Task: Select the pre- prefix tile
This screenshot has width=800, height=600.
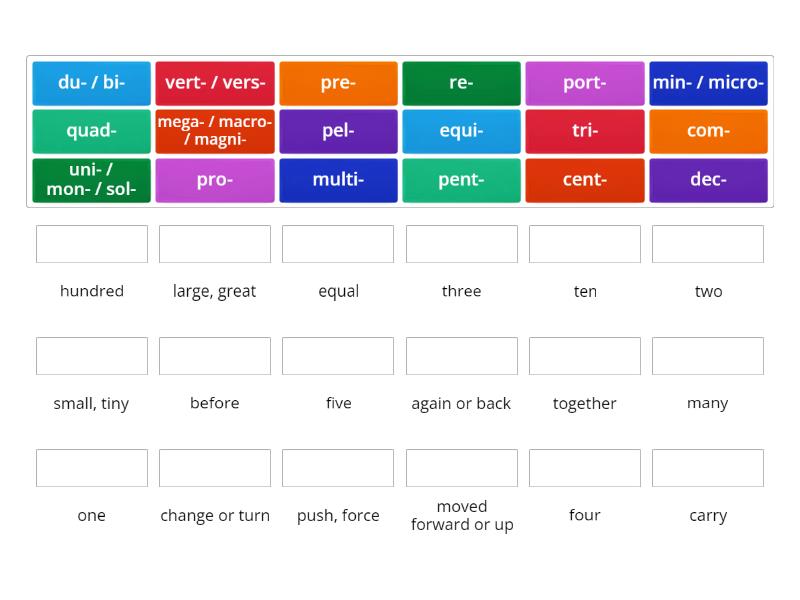Action: tap(338, 83)
